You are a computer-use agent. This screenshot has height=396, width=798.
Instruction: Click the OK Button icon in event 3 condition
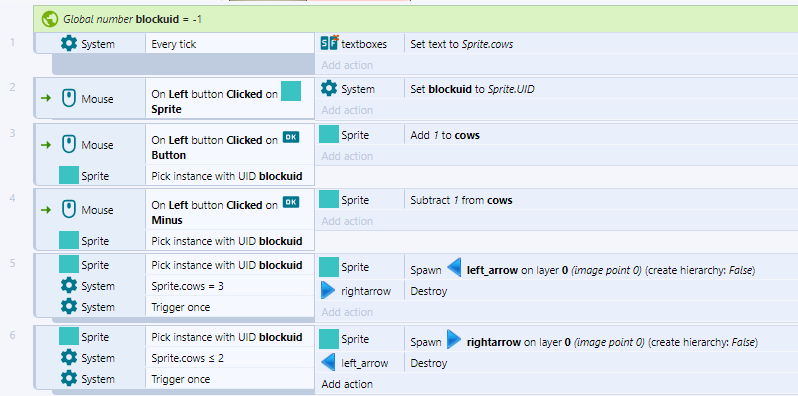click(x=291, y=136)
